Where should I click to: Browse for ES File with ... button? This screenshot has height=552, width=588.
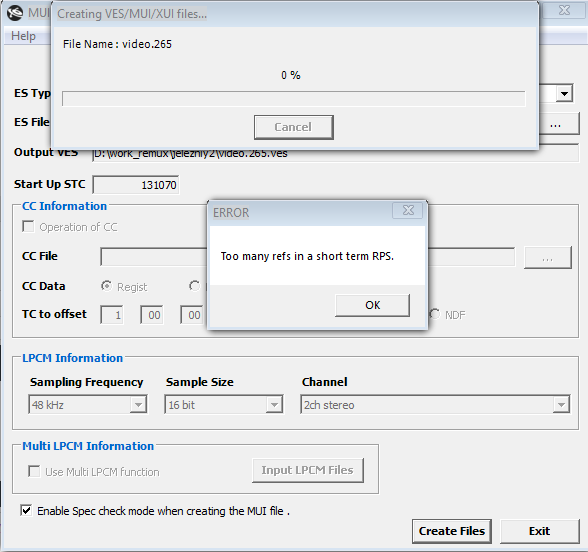(x=559, y=124)
